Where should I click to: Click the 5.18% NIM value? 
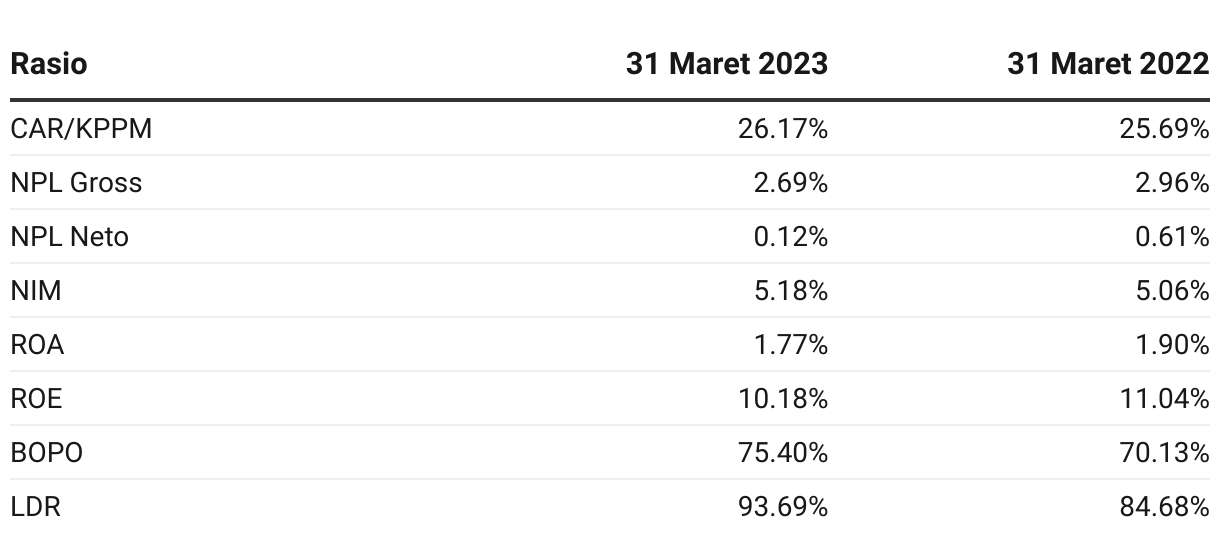[x=791, y=291]
